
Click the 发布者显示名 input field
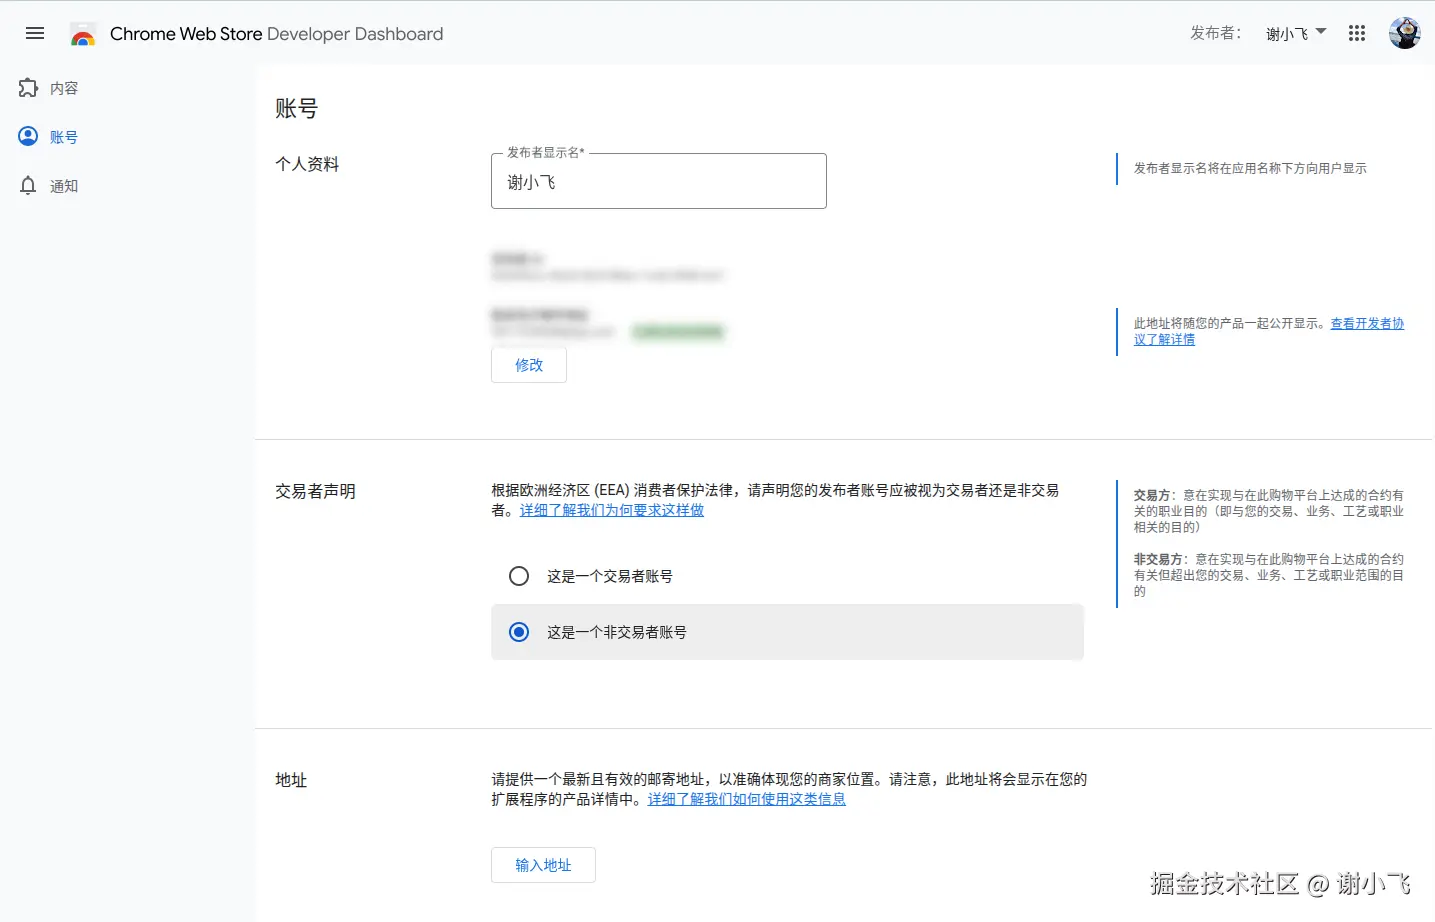click(x=658, y=181)
